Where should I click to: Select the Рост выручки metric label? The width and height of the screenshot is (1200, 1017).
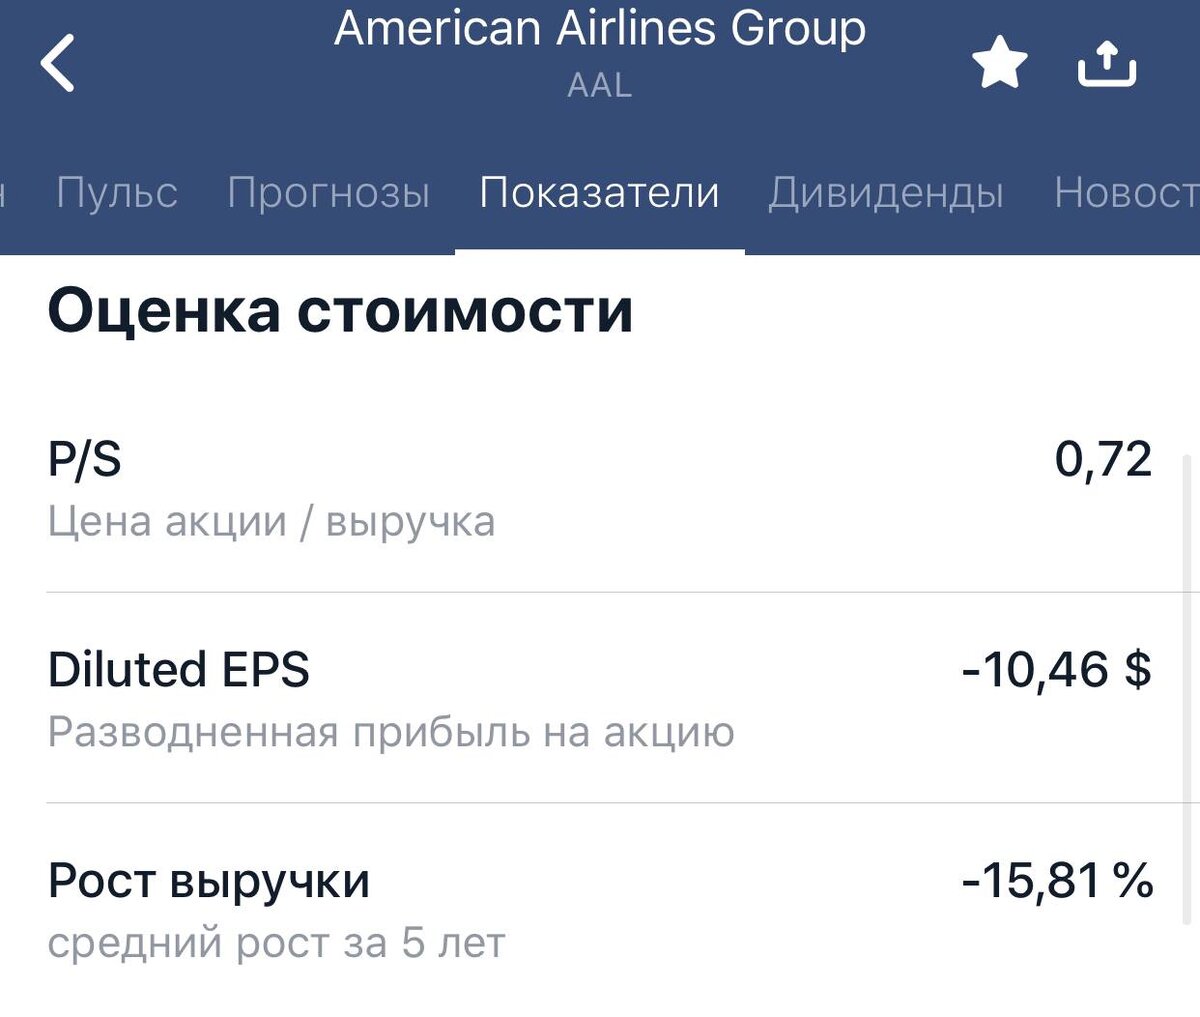pos(209,881)
